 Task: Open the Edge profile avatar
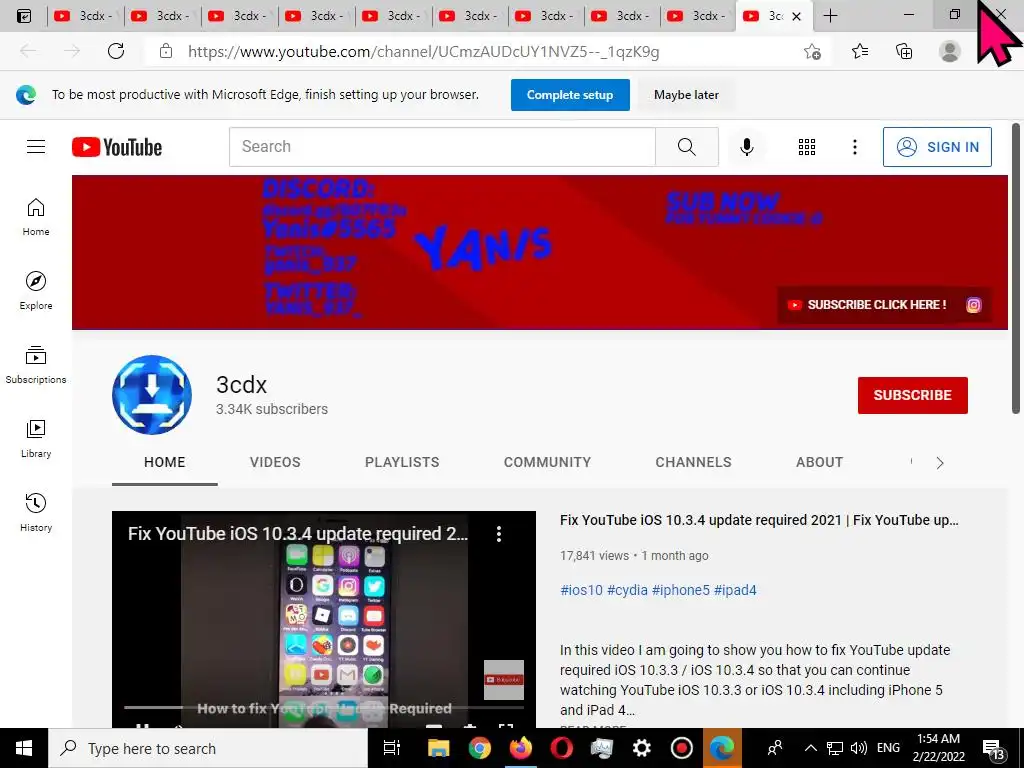click(950, 51)
